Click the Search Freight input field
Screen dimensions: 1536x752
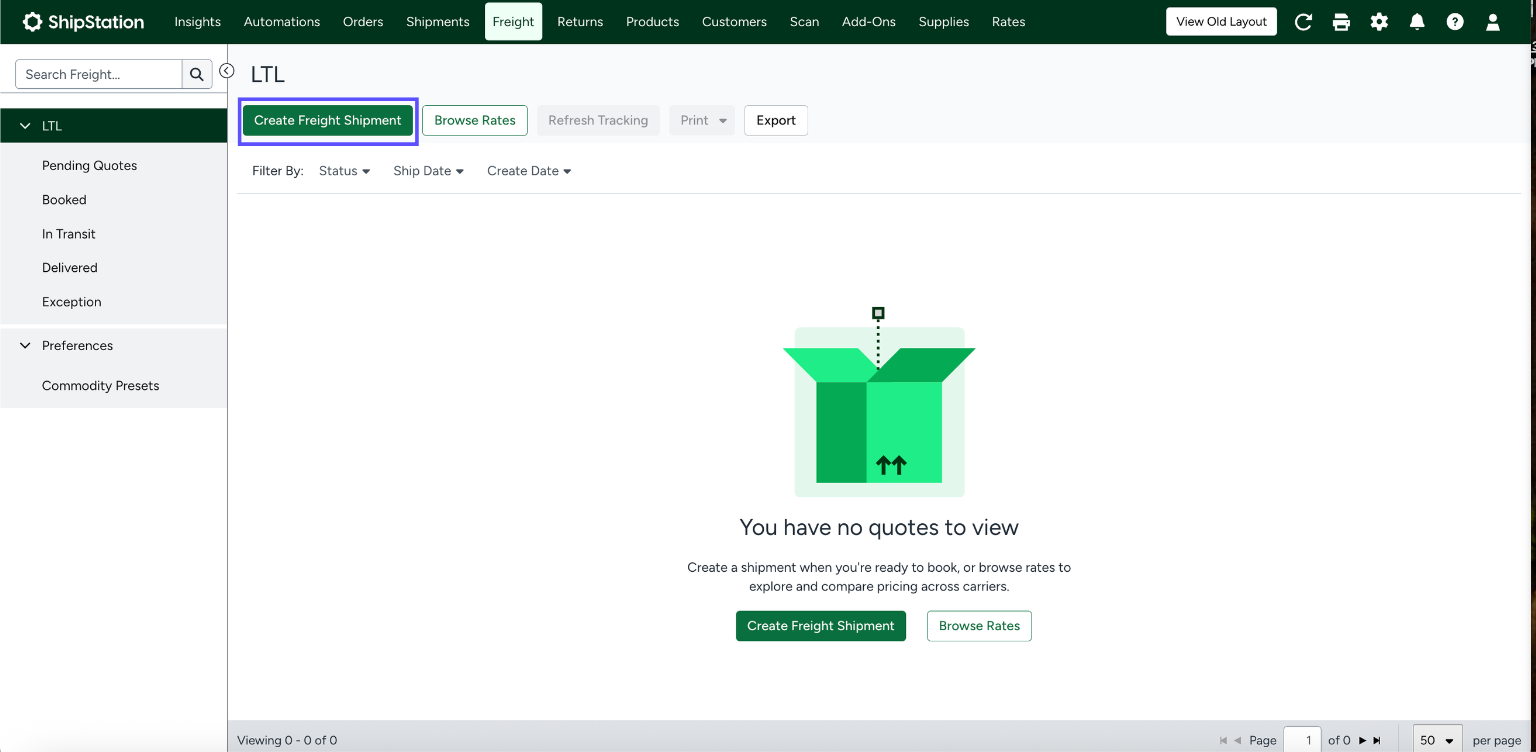click(99, 74)
